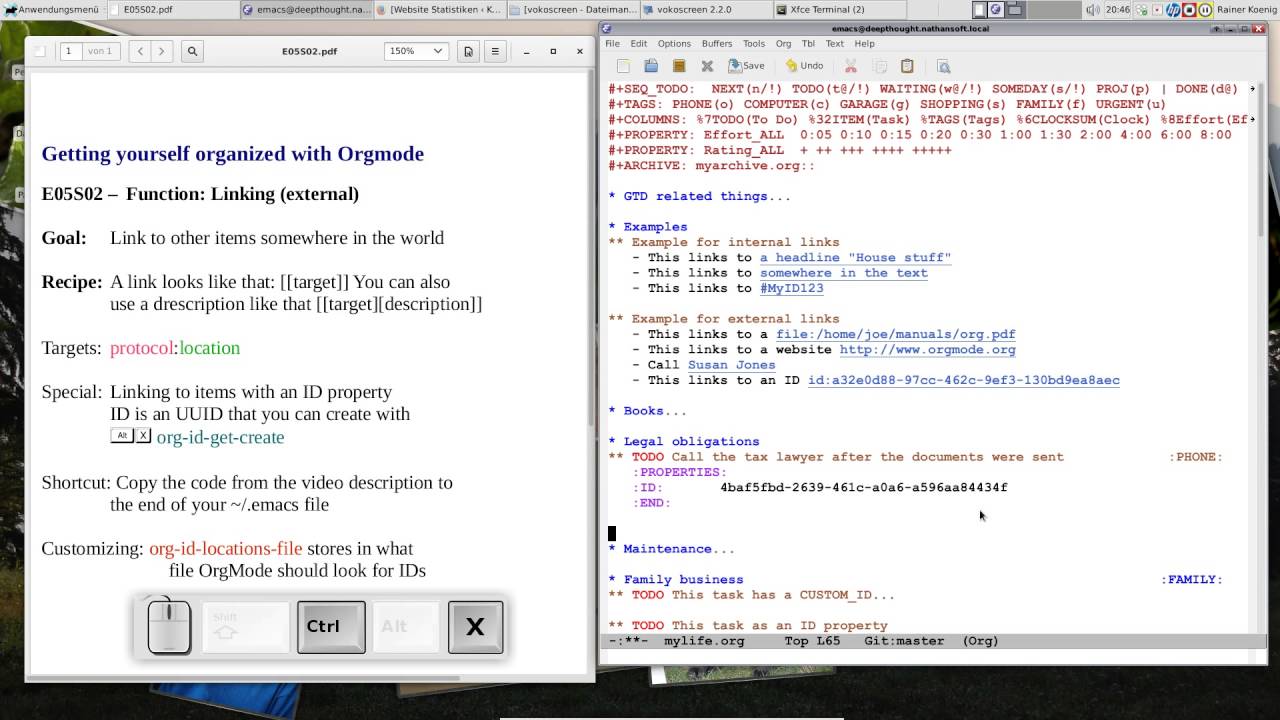Click the discard-buffer X icon in Emacs toolbar
This screenshot has width=1280, height=720.
click(707, 66)
